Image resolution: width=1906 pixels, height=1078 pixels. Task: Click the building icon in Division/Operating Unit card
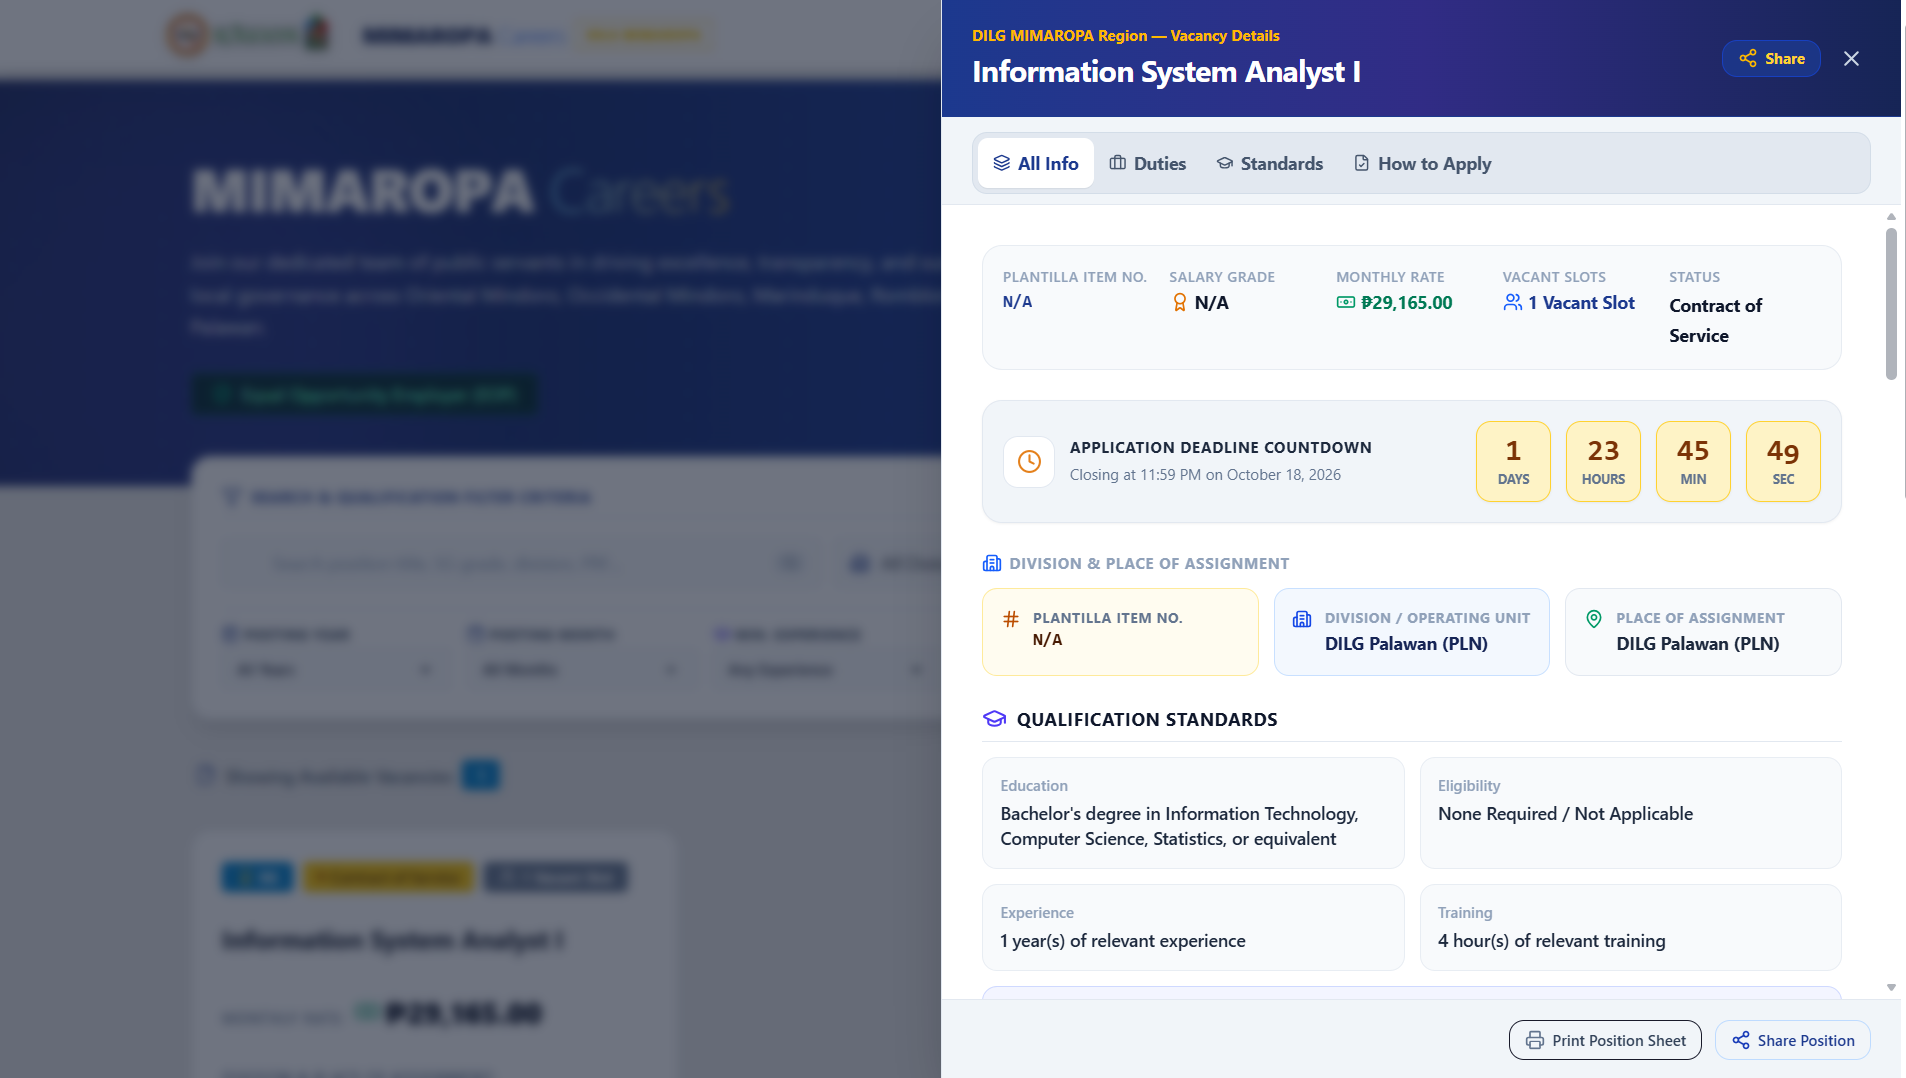click(1302, 619)
